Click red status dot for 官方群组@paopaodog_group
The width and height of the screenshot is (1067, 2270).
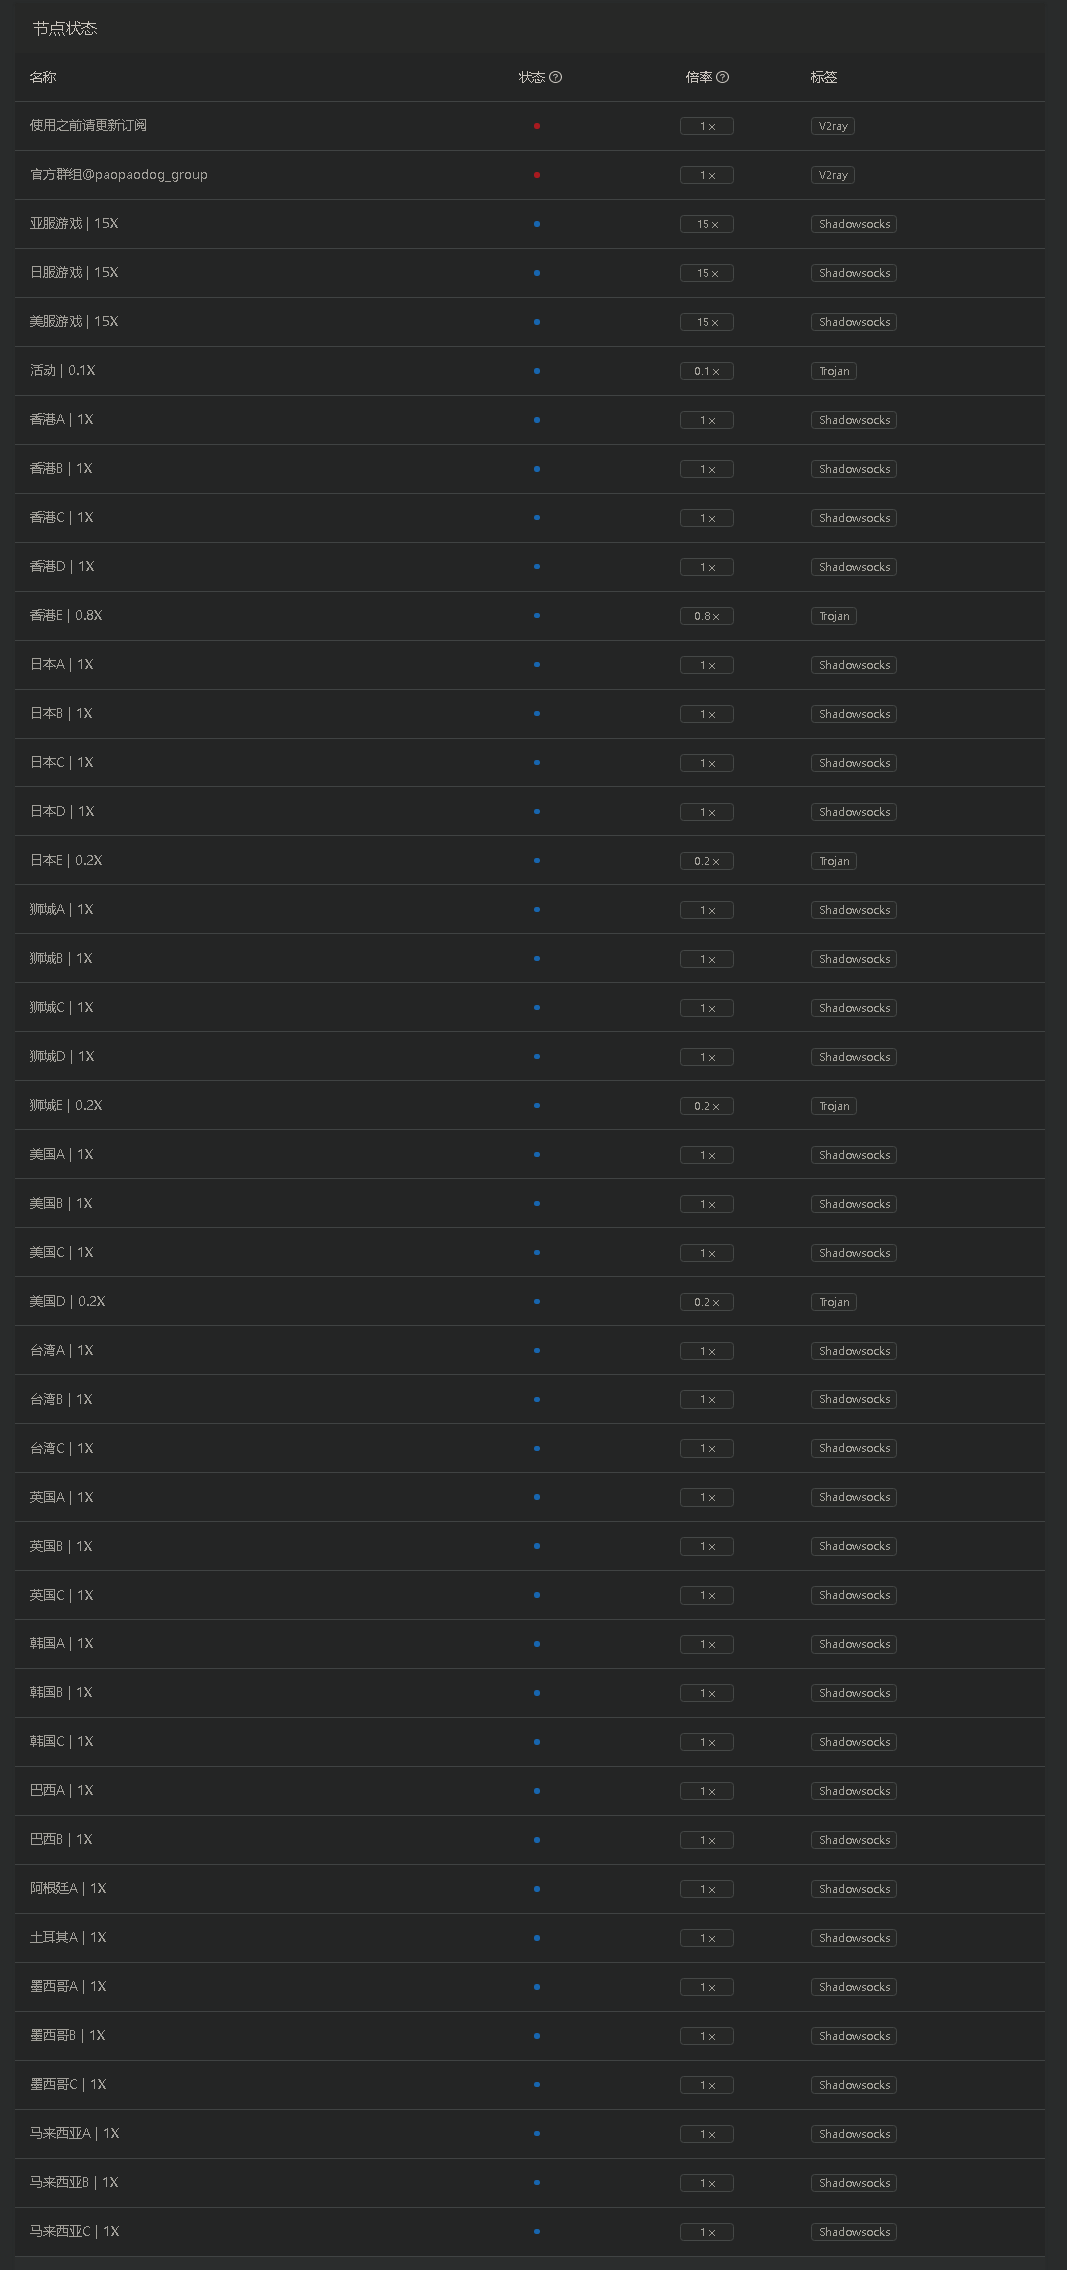[x=537, y=175]
